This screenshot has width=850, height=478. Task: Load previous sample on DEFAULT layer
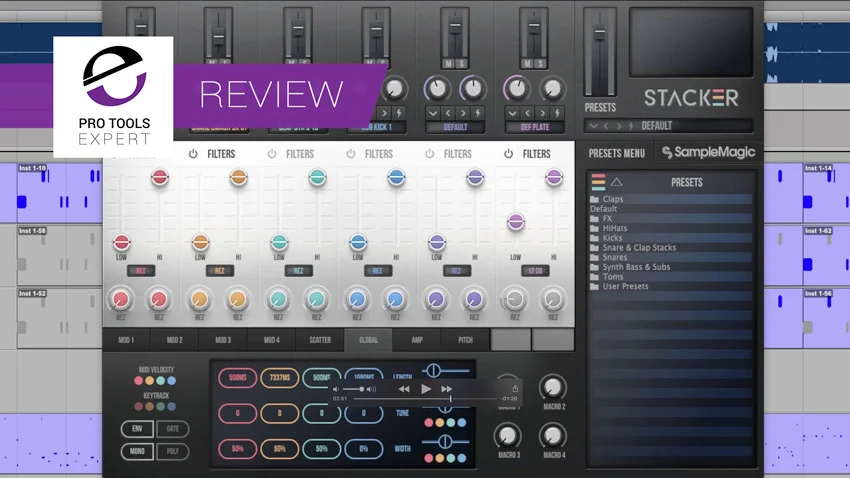448,113
